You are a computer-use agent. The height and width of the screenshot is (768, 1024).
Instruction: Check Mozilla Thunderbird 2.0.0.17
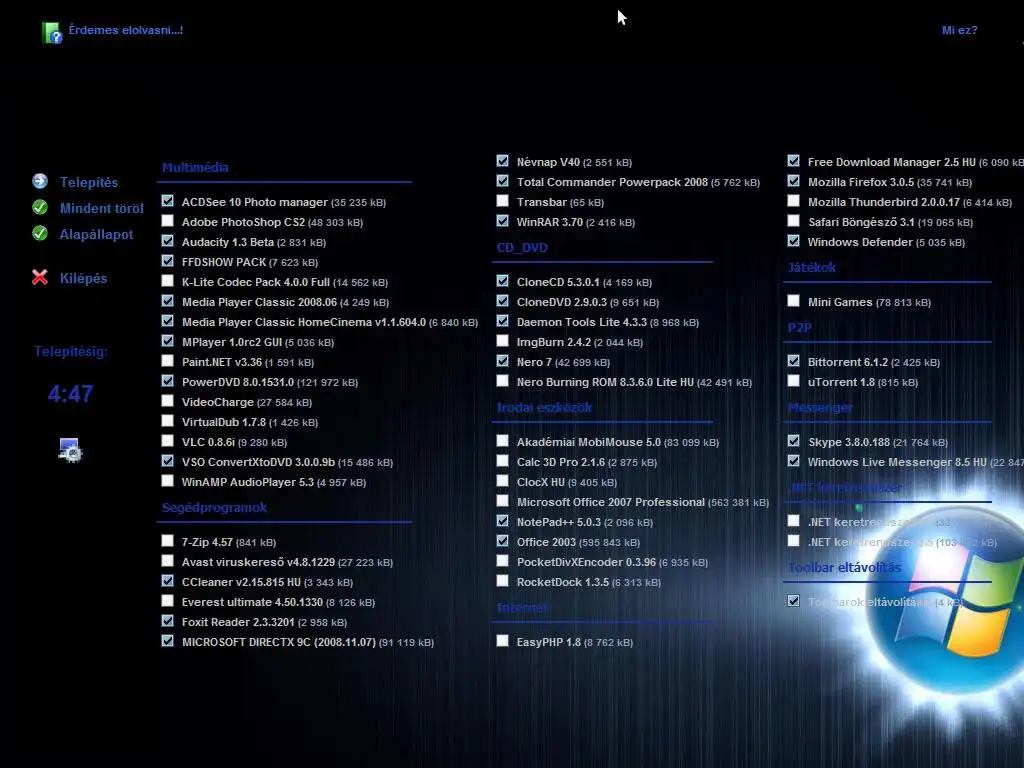tap(793, 200)
